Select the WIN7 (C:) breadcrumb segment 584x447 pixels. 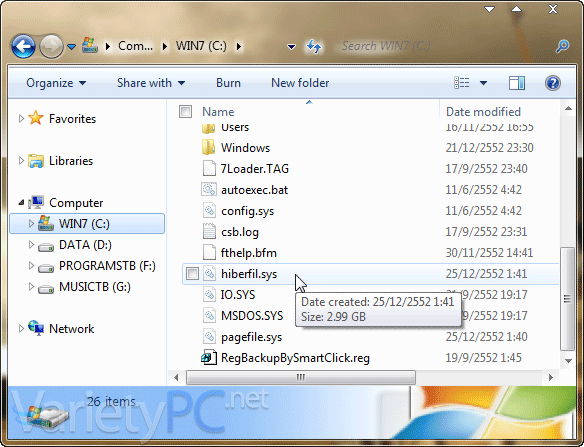201,46
